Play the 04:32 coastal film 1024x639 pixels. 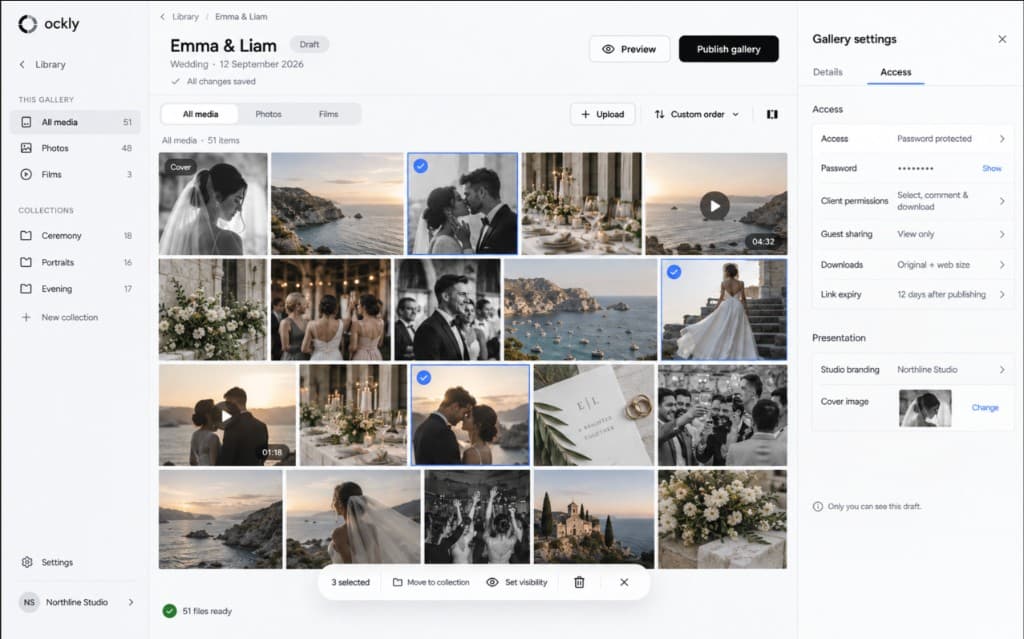pos(715,206)
